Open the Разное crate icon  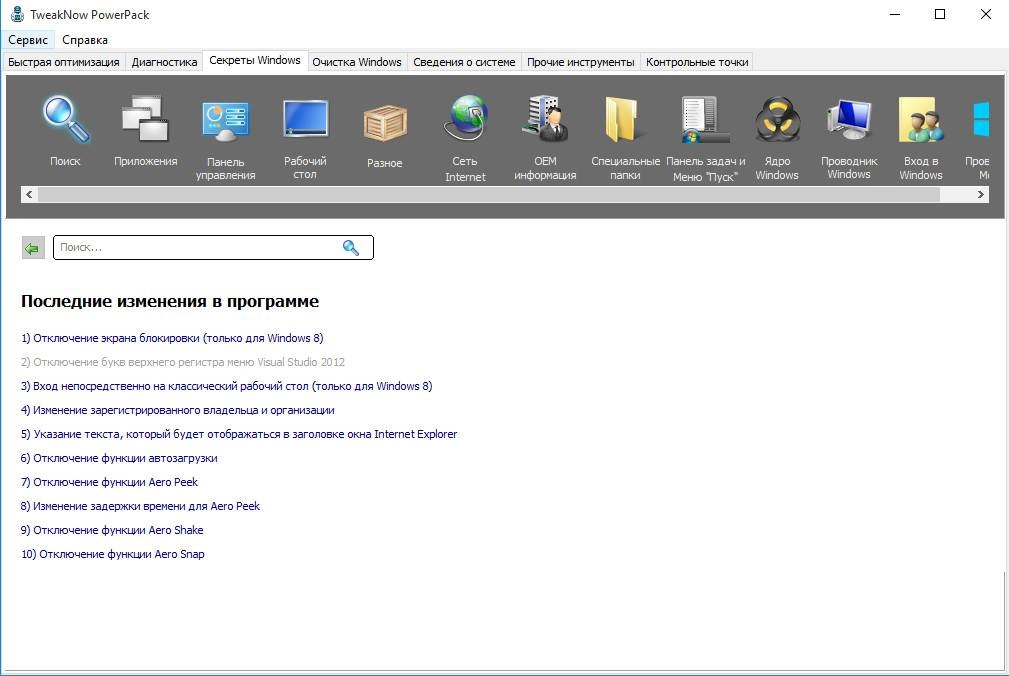385,122
